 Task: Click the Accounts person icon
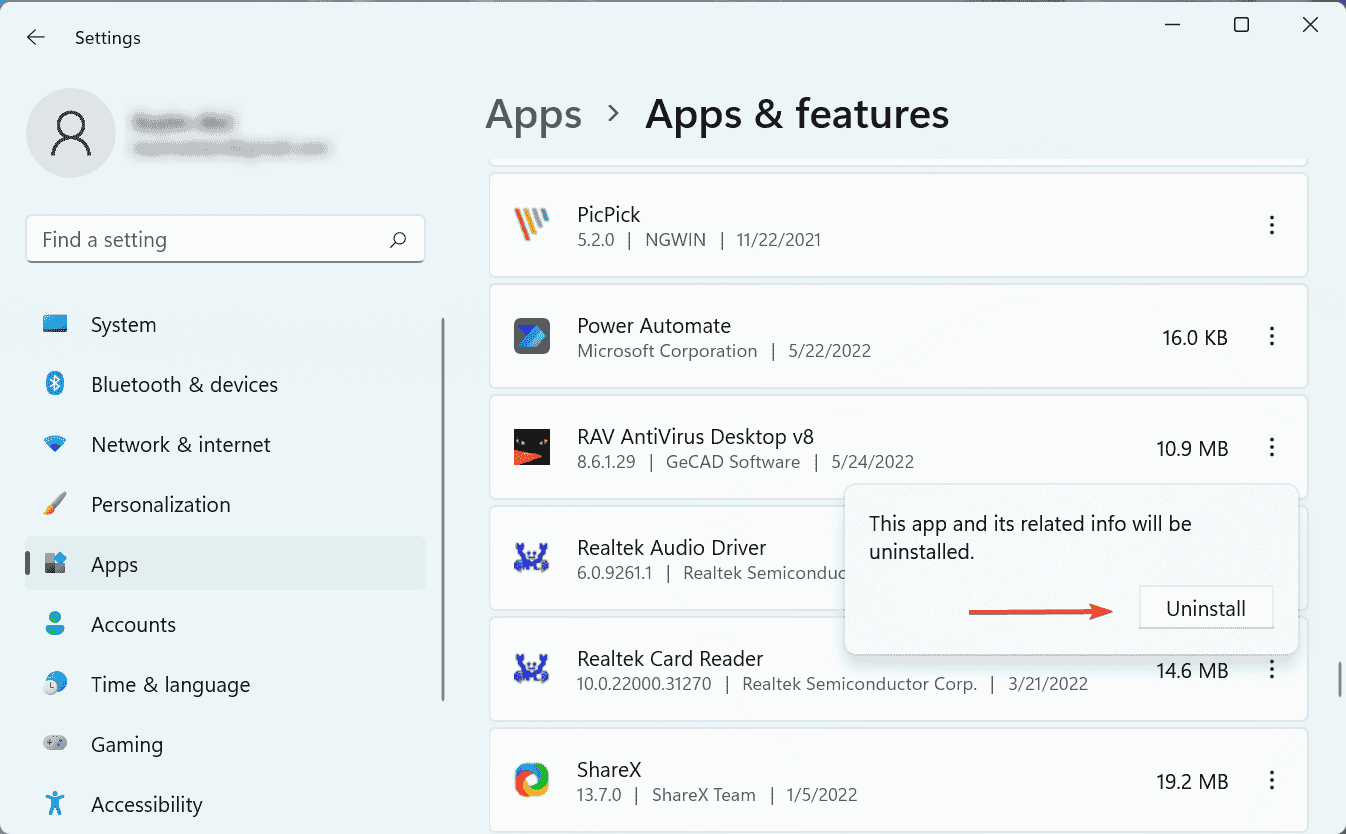click(55, 624)
